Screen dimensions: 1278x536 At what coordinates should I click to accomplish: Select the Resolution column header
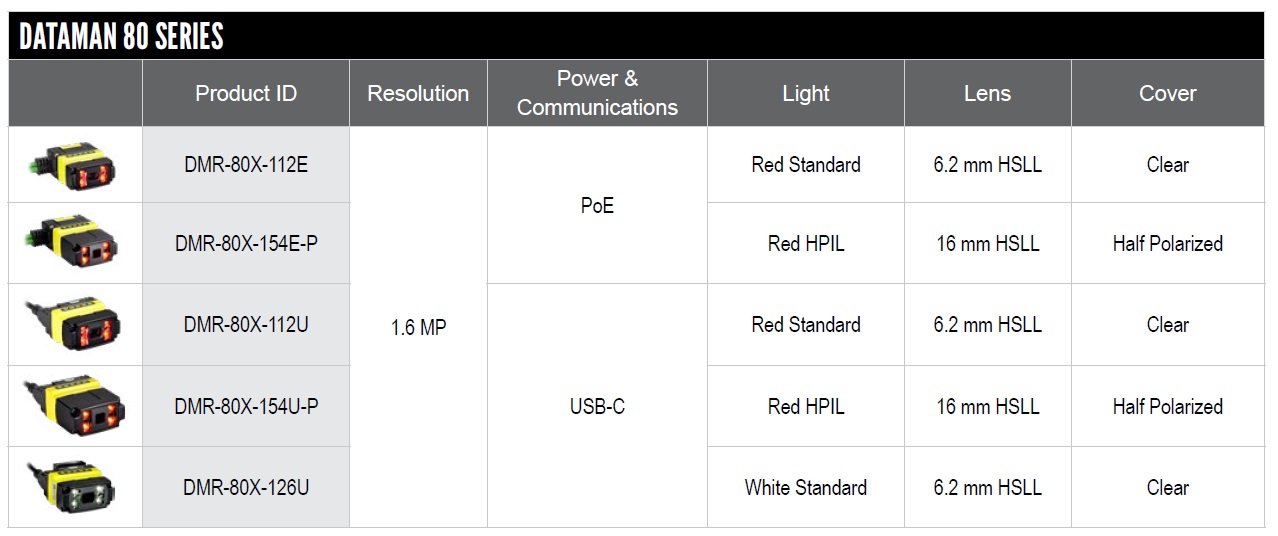(418, 93)
